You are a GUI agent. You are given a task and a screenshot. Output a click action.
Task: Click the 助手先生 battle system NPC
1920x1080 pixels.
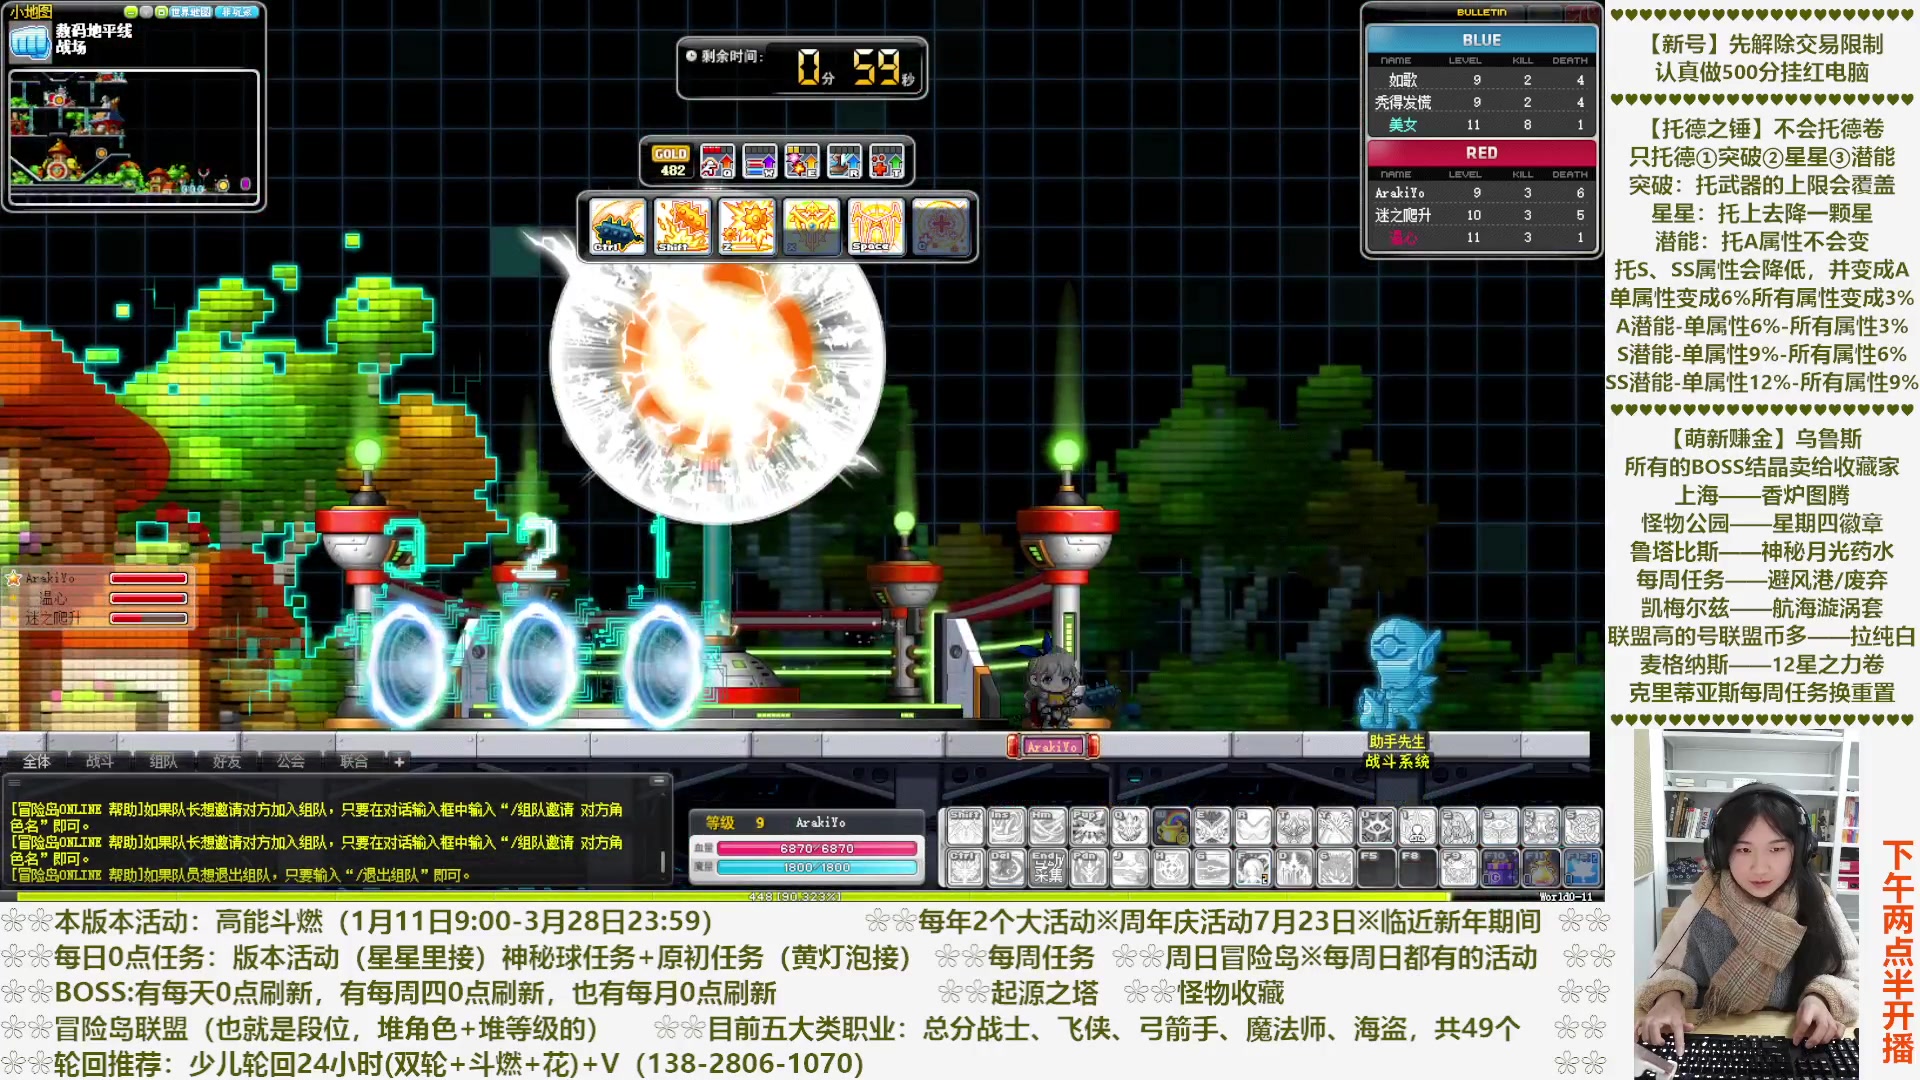coord(1399,672)
